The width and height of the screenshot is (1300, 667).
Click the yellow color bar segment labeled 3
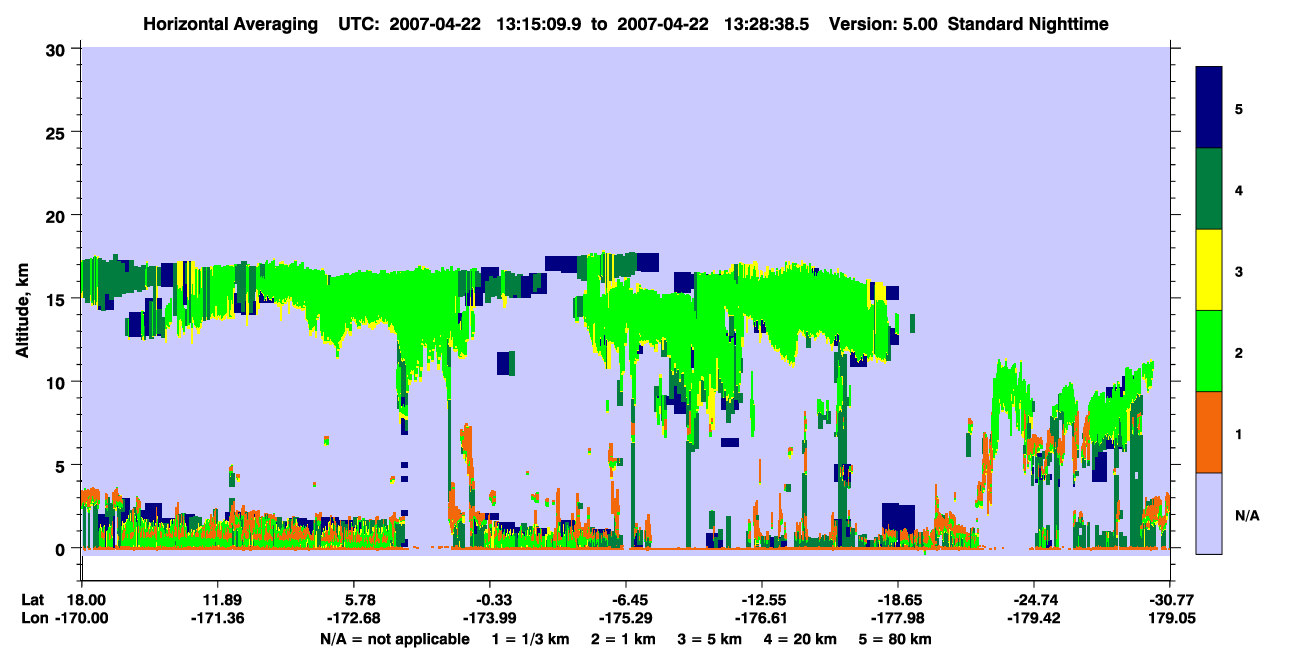click(1209, 269)
